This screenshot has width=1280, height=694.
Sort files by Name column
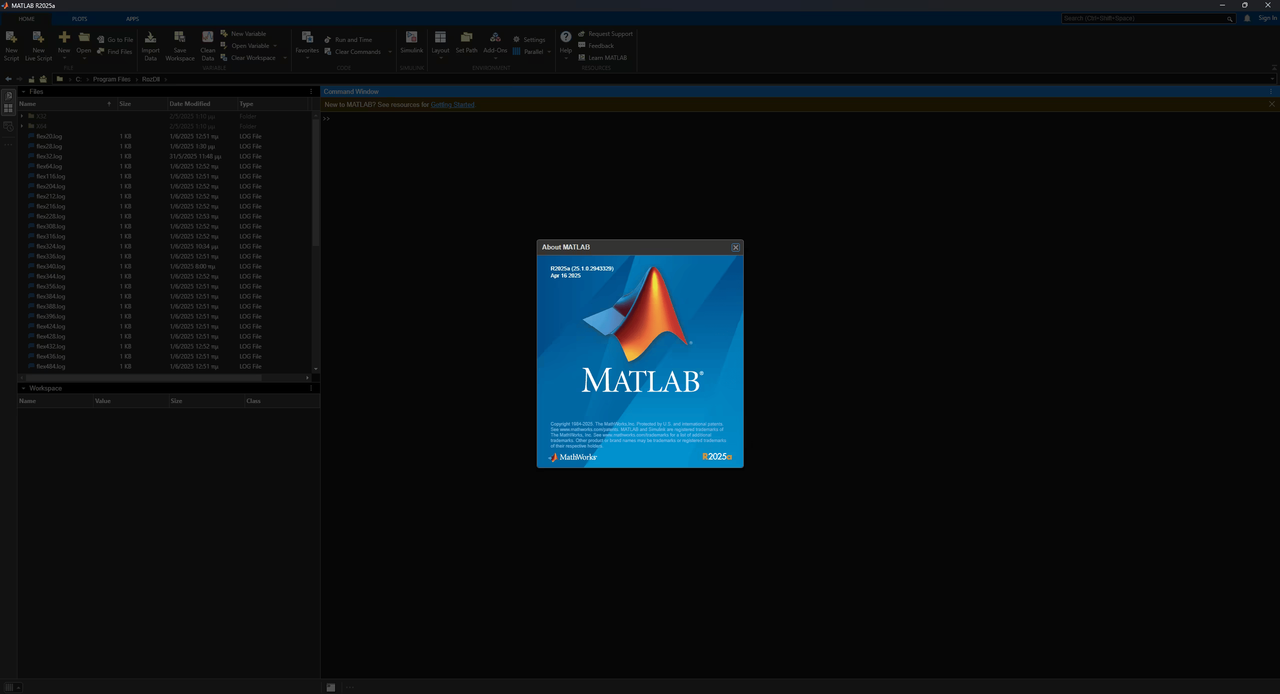point(66,104)
